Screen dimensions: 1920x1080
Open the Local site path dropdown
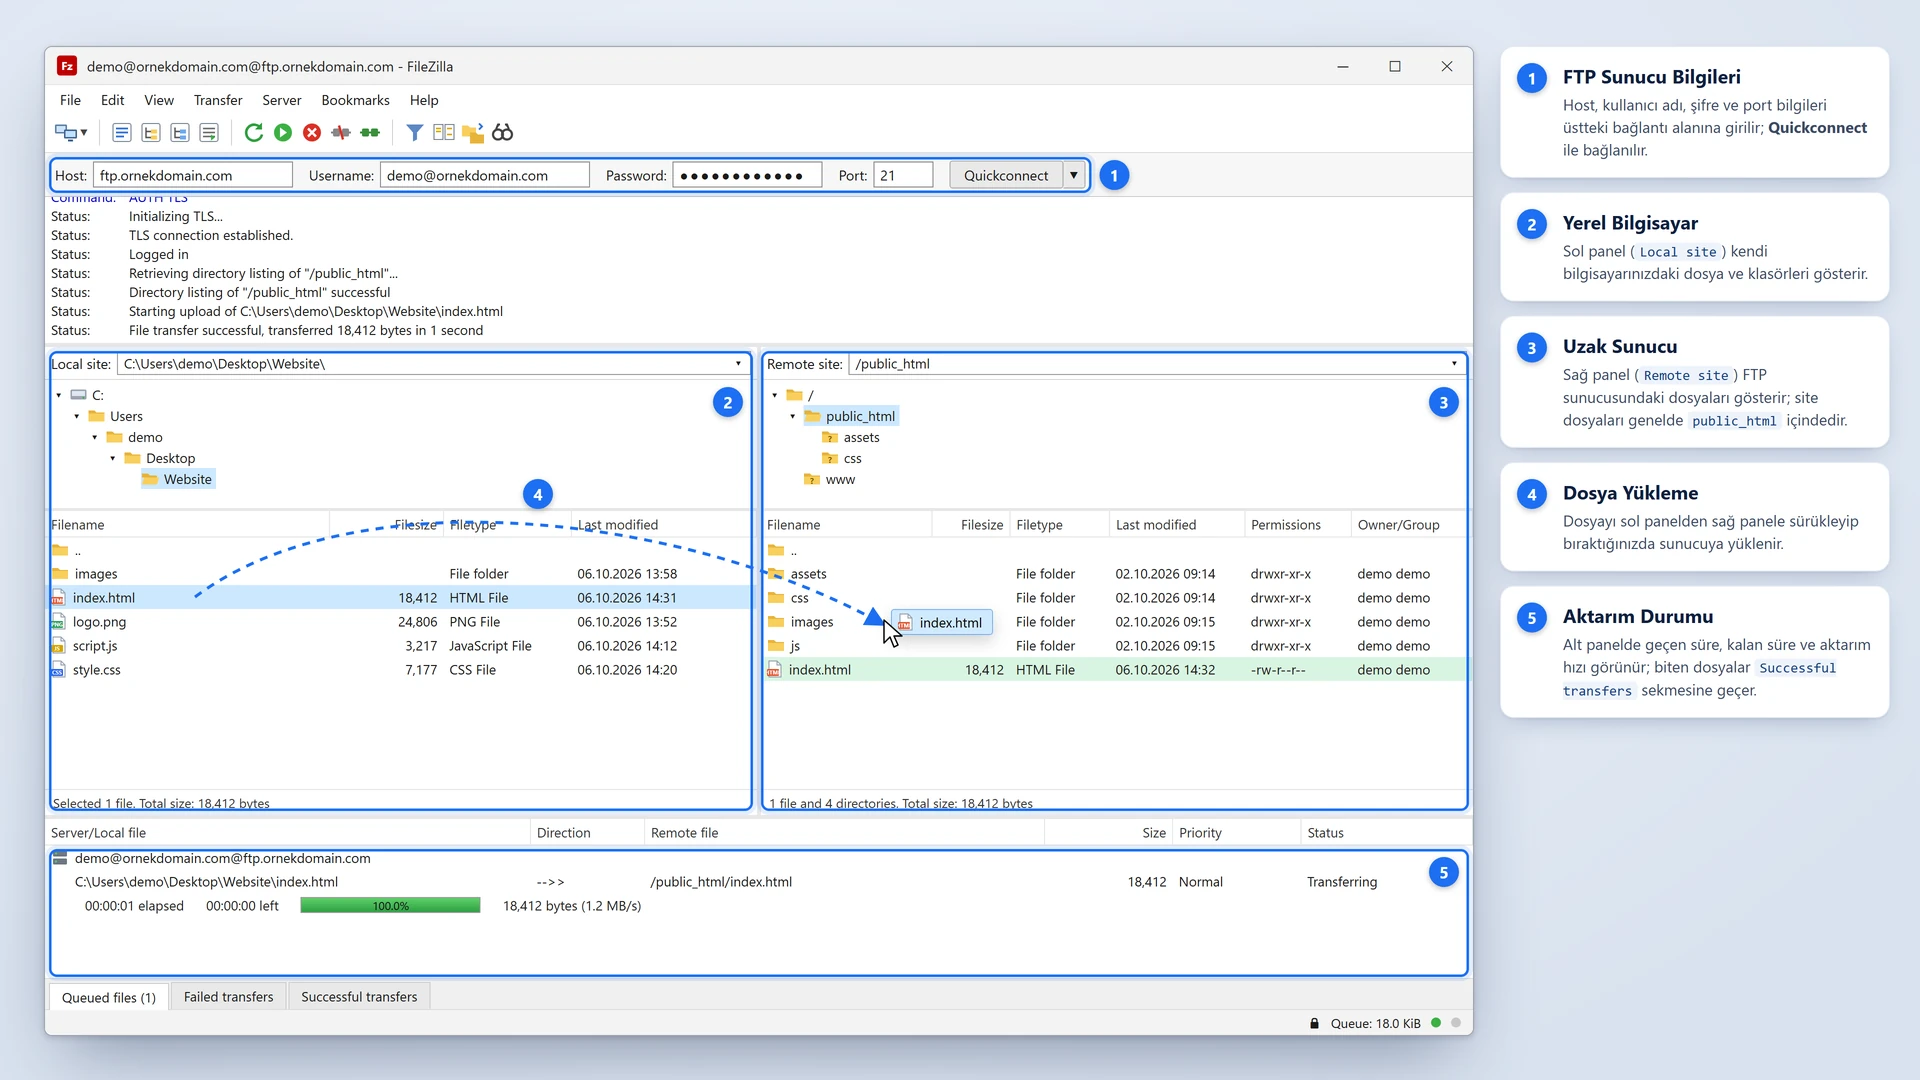click(739, 364)
